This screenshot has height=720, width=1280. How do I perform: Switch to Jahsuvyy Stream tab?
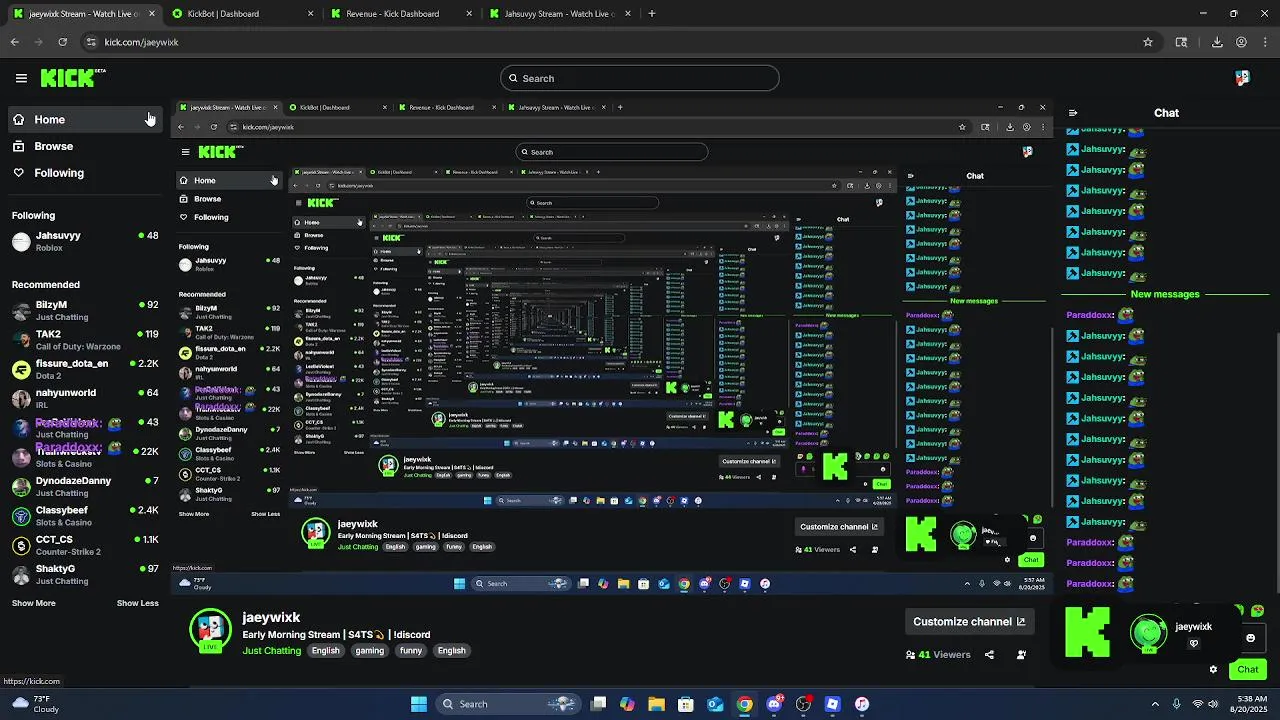click(560, 14)
